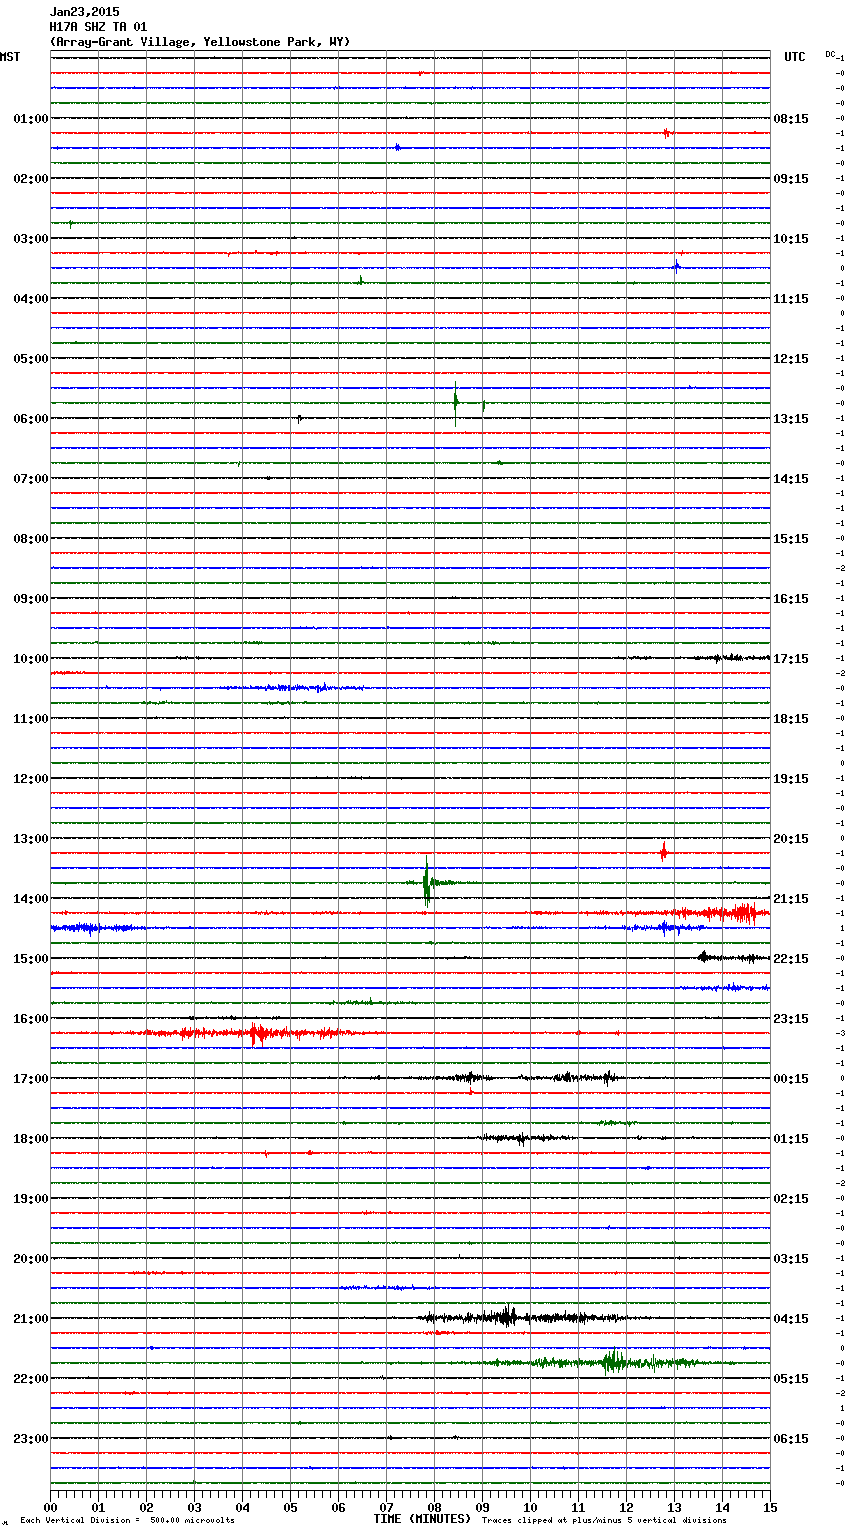
Task: Select the "23:00" MST row label
Action: point(31,1439)
